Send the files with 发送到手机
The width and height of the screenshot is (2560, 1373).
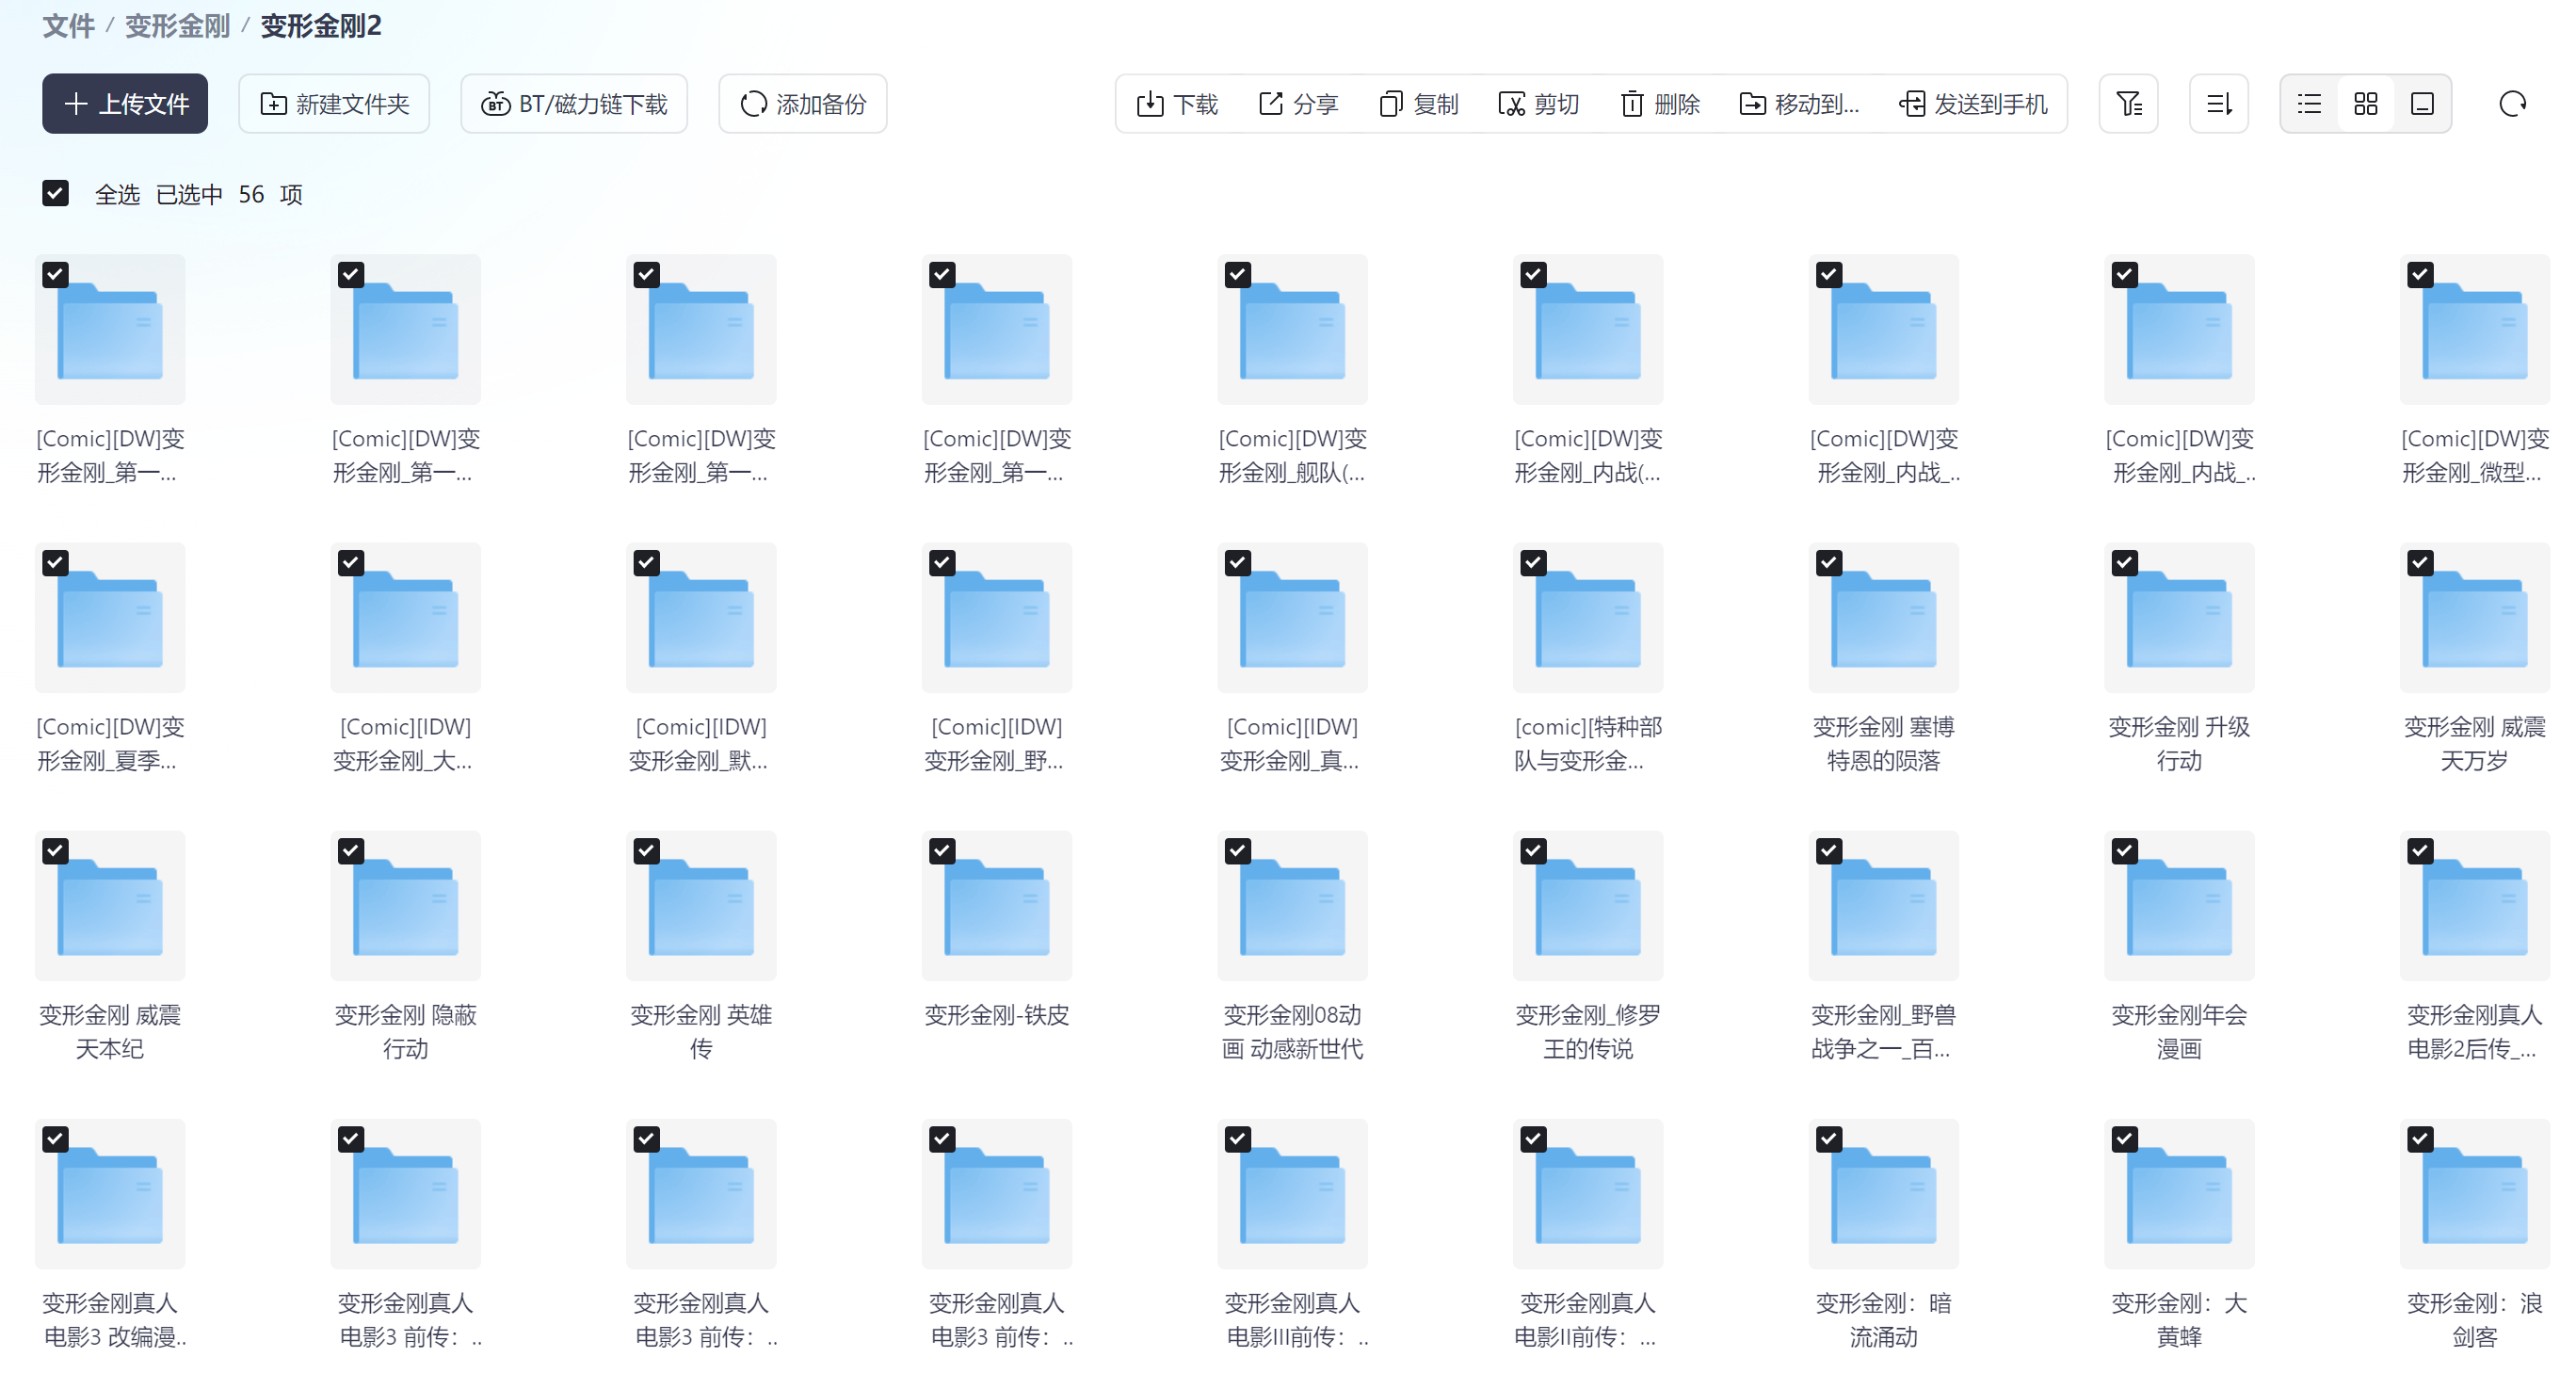pos(1972,104)
